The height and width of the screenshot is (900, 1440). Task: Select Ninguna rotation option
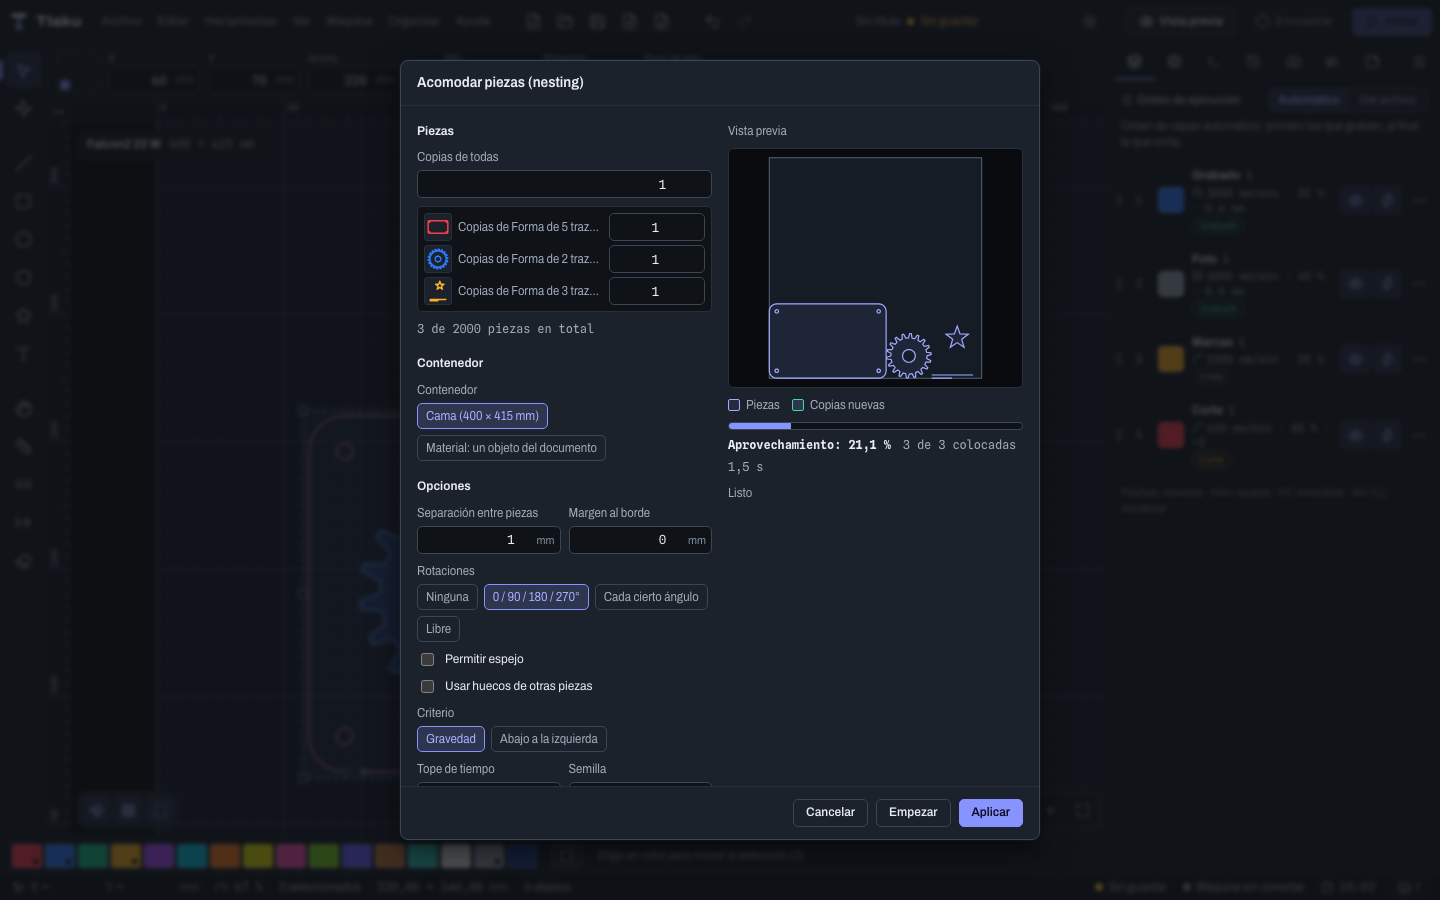(x=447, y=597)
